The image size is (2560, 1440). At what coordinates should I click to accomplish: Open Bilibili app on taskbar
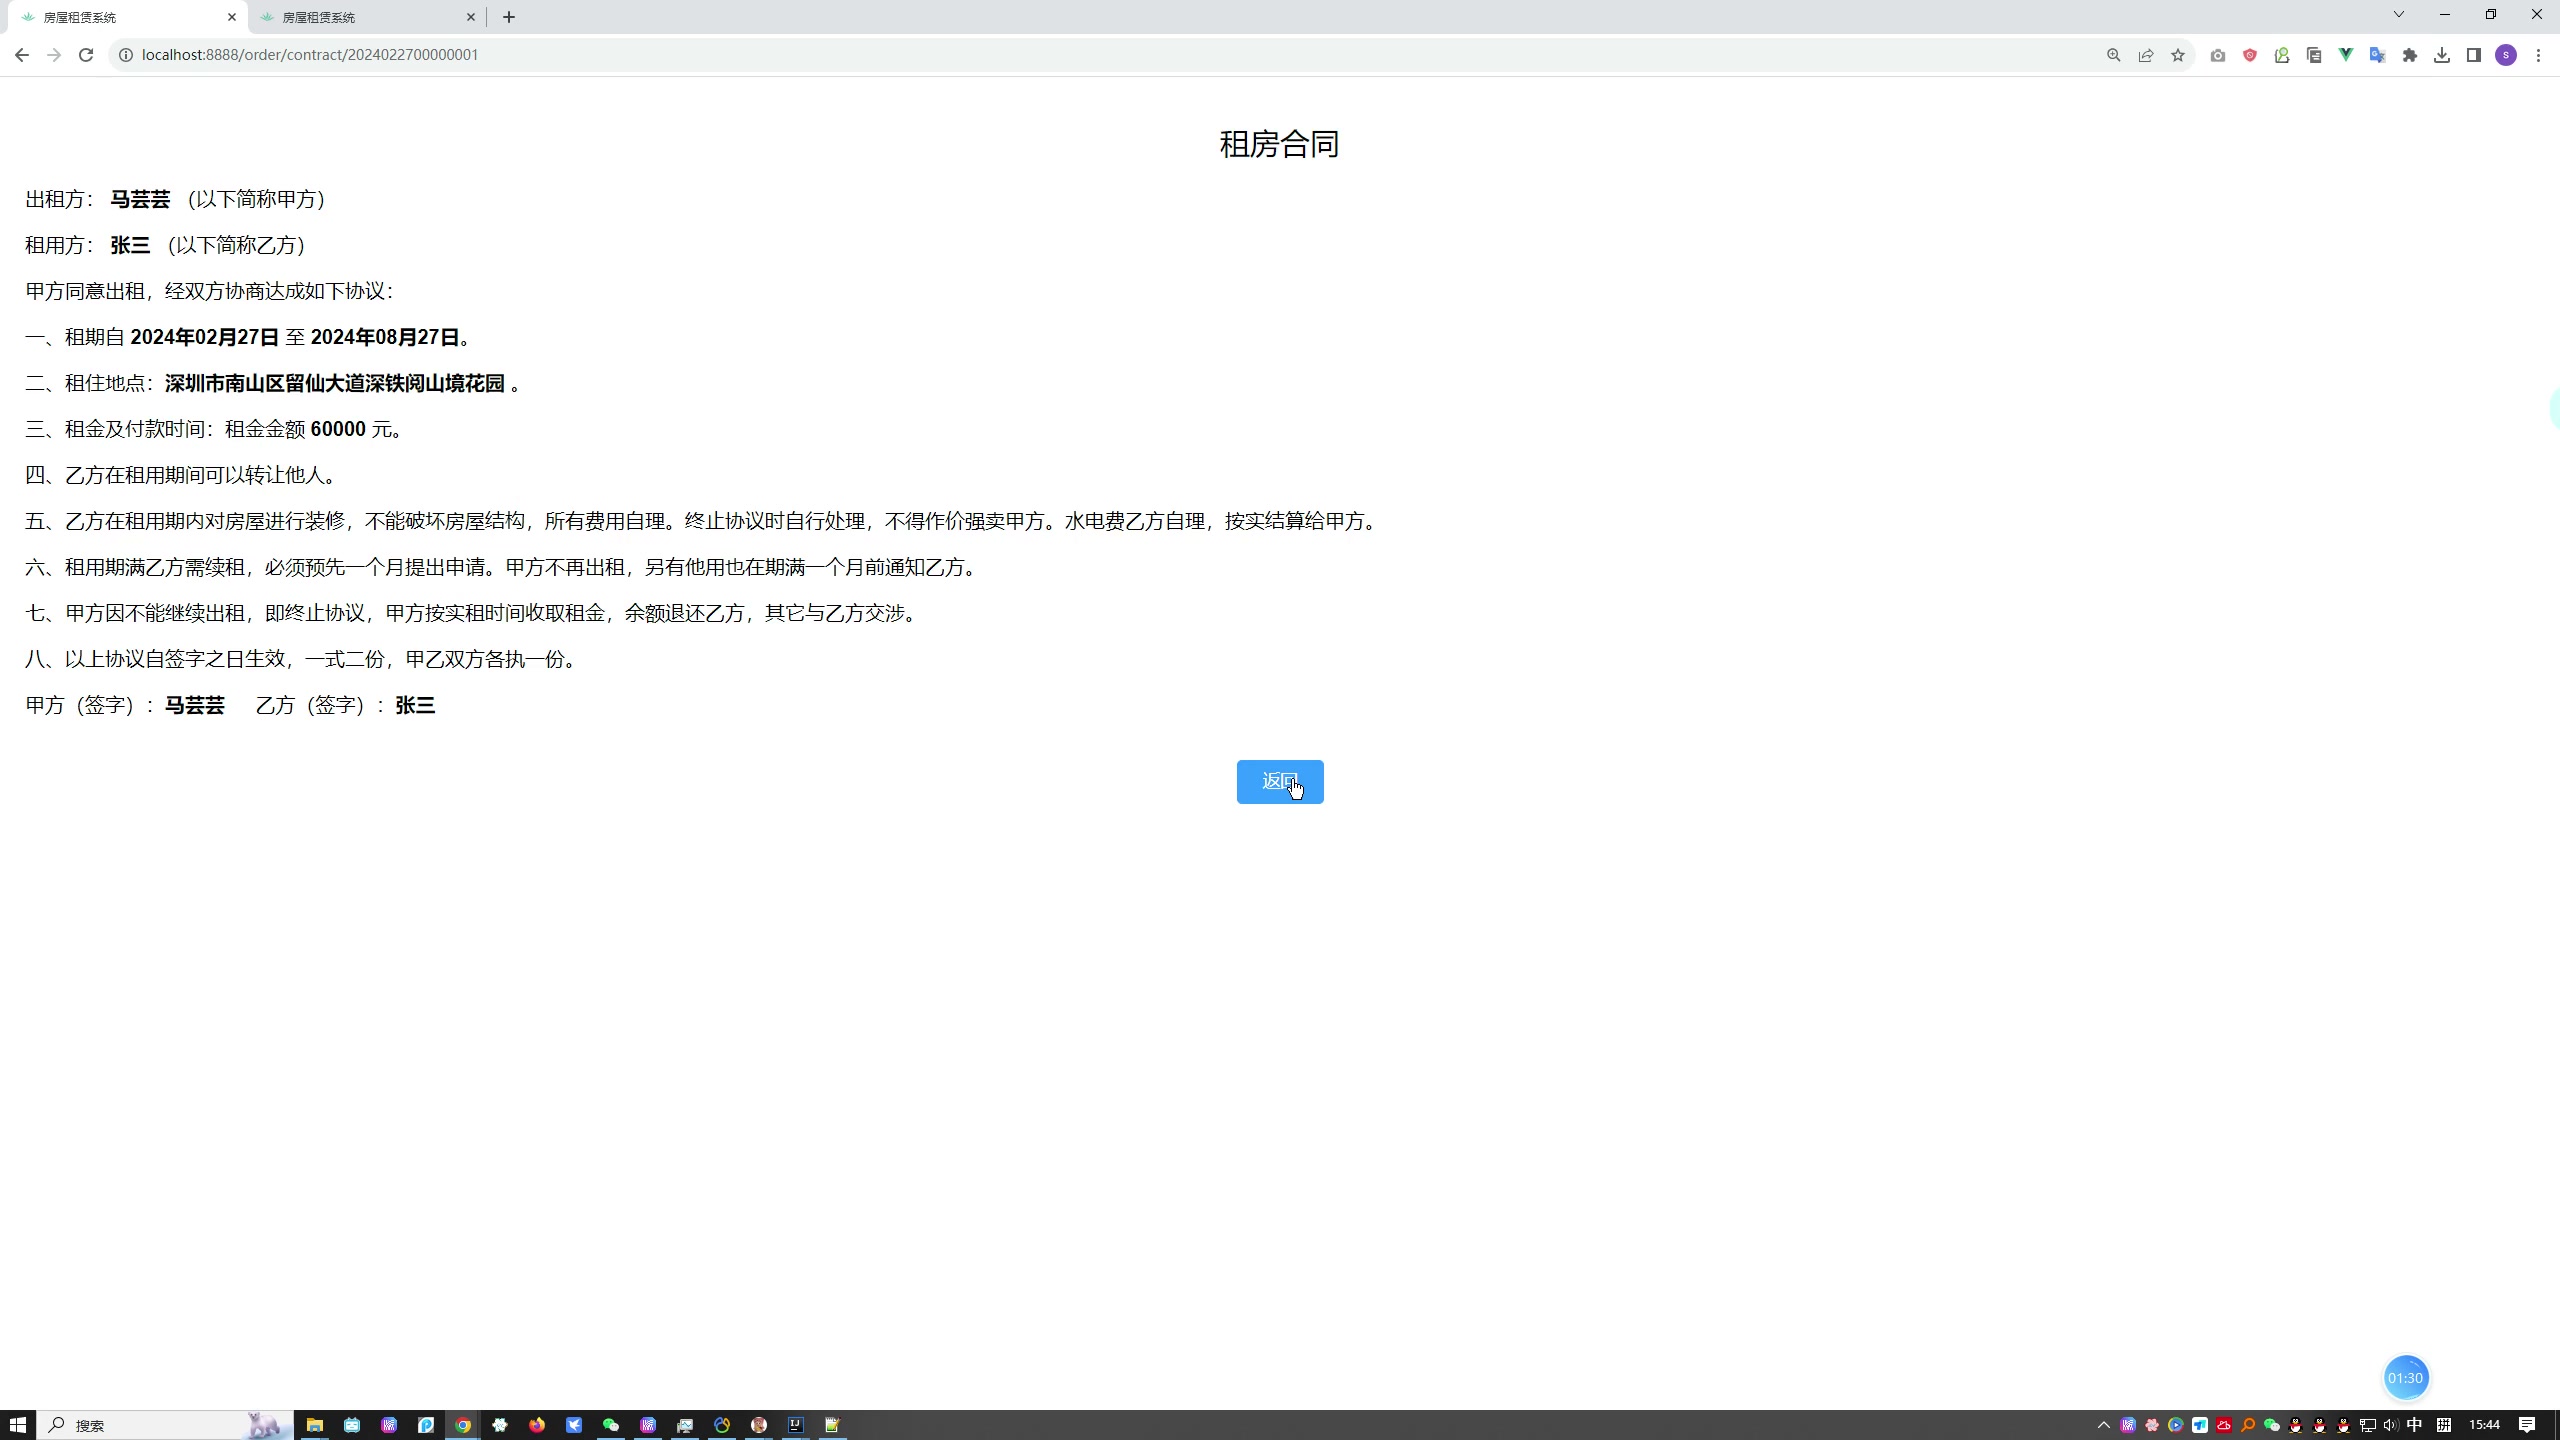(x=352, y=1425)
